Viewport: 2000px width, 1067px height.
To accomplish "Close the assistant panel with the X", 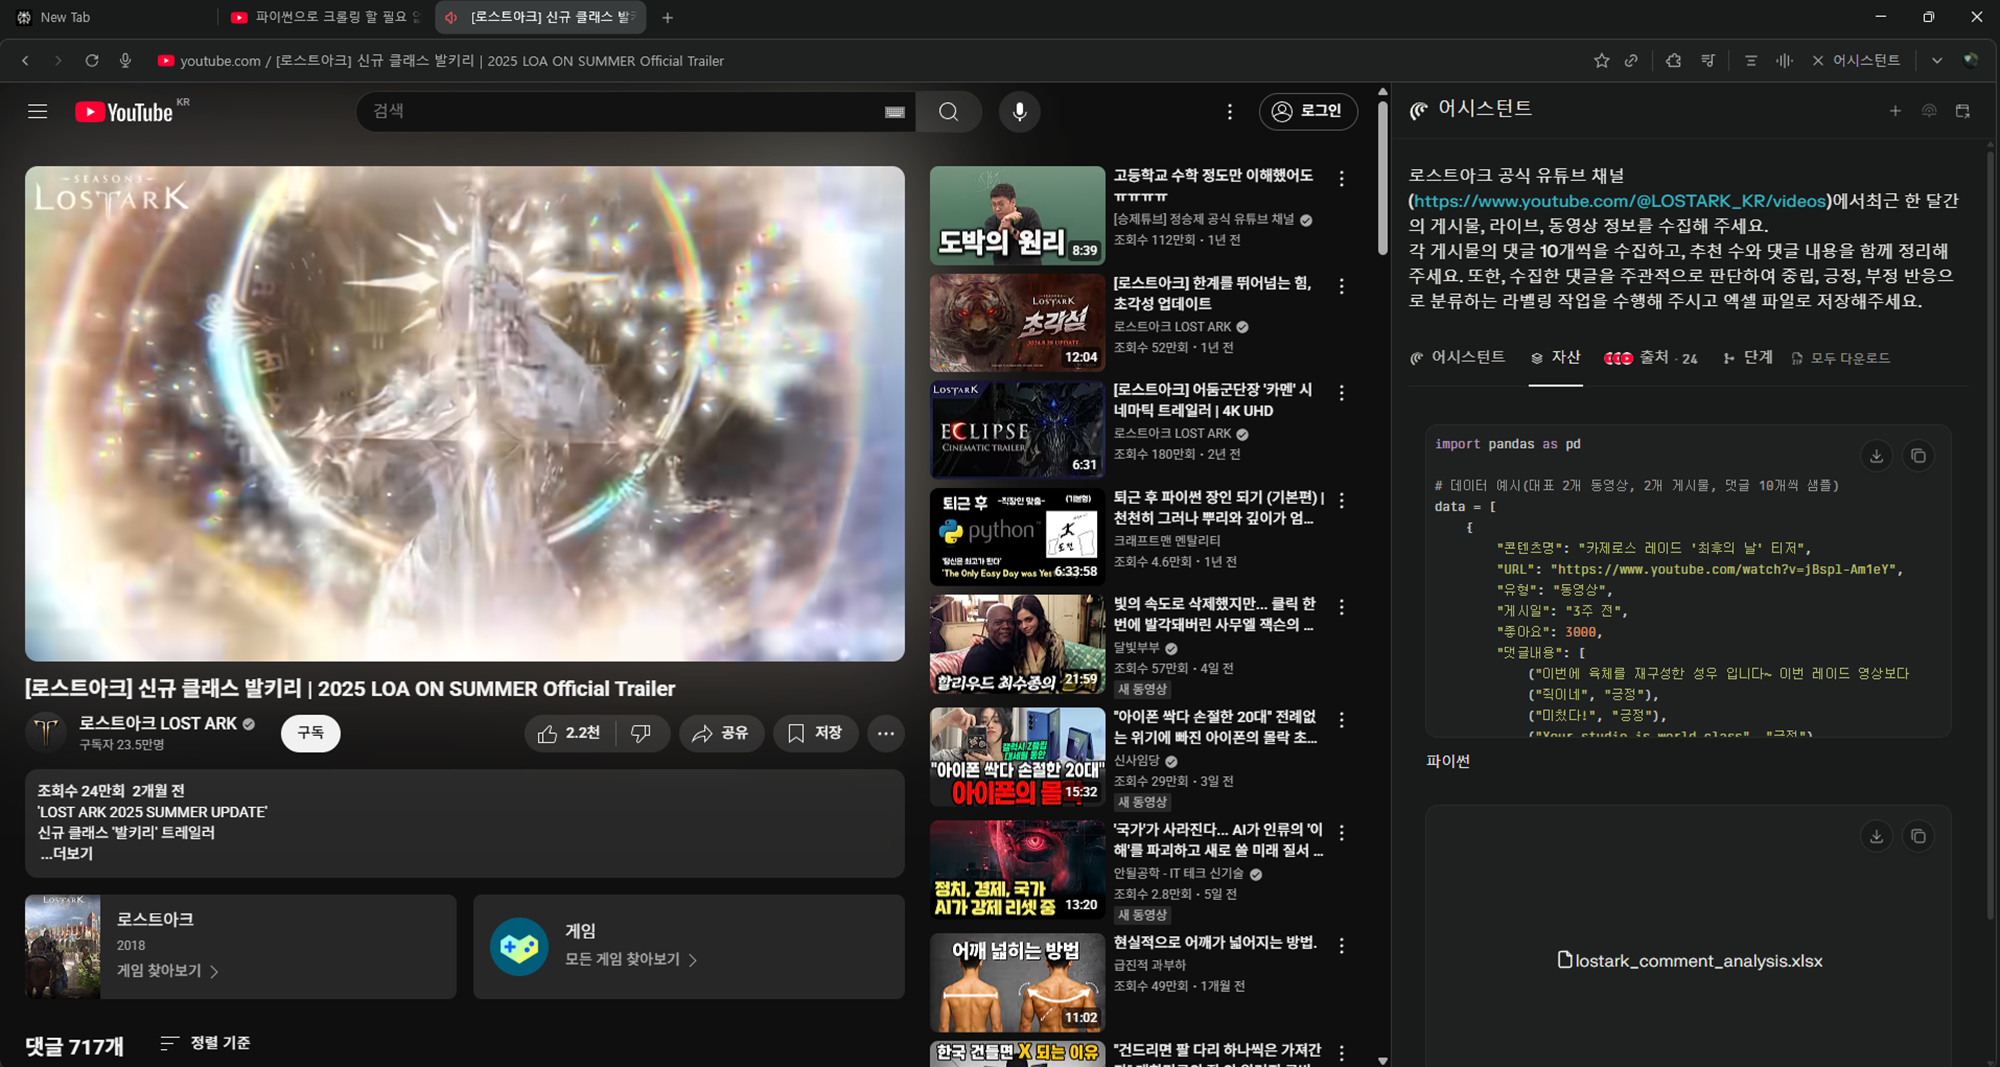I will (x=1818, y=61).
